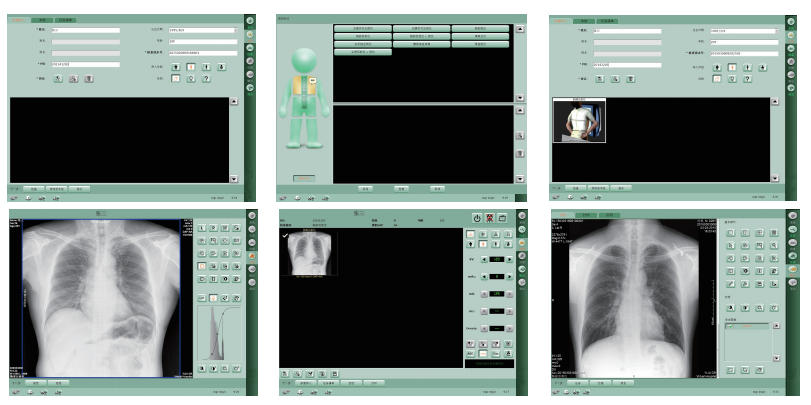This screenshot has width=811, height=405.
Task: Switch to the third tab in top-left panel
Action: (x=66, y=20)
